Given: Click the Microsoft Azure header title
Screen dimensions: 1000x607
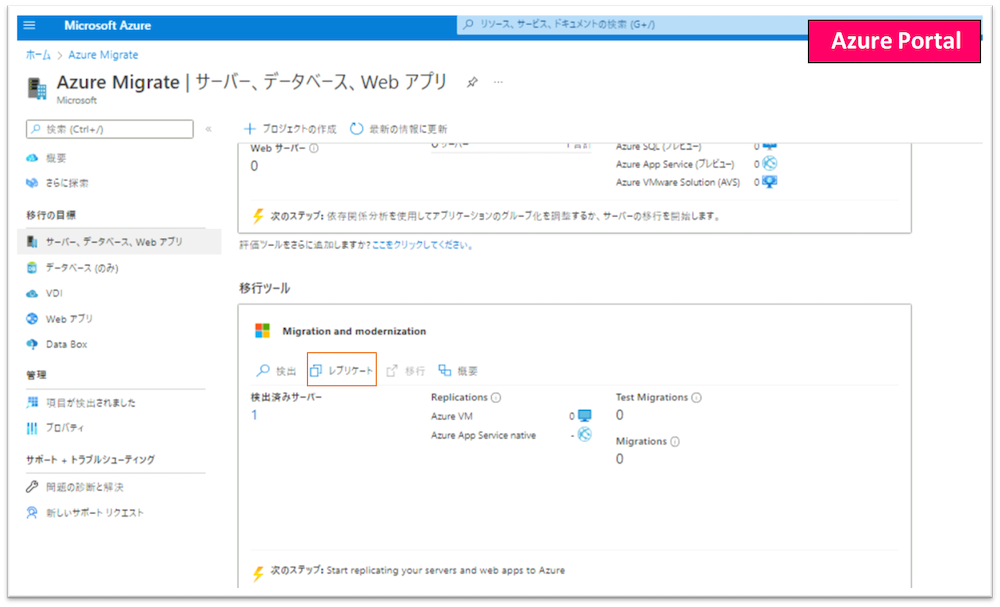Looking at the screenshot, I should pos(107,26).
